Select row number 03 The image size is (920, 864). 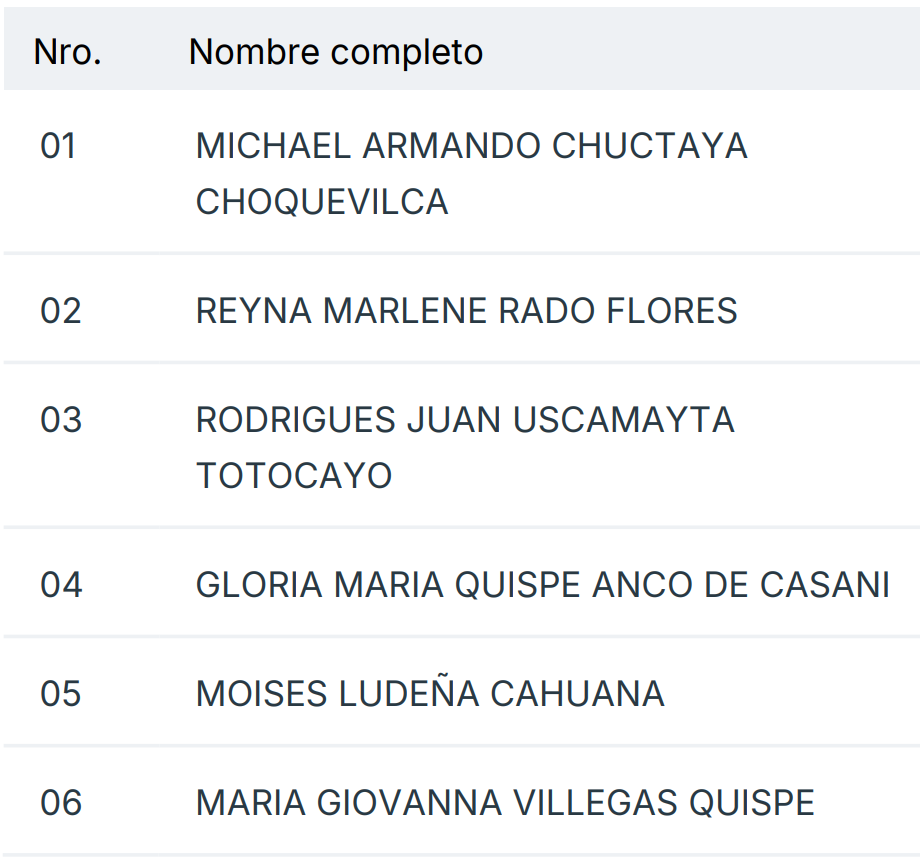(x=60, y=420)
